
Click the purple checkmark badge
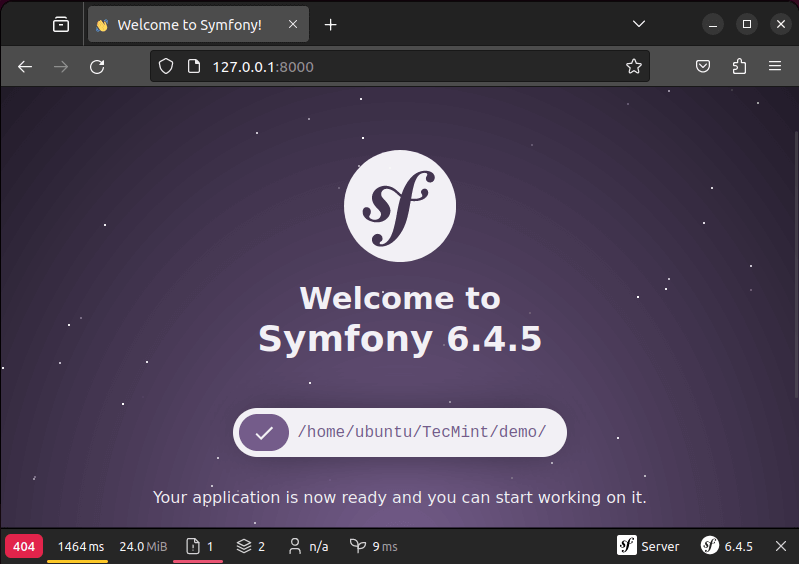pos(264,433)
